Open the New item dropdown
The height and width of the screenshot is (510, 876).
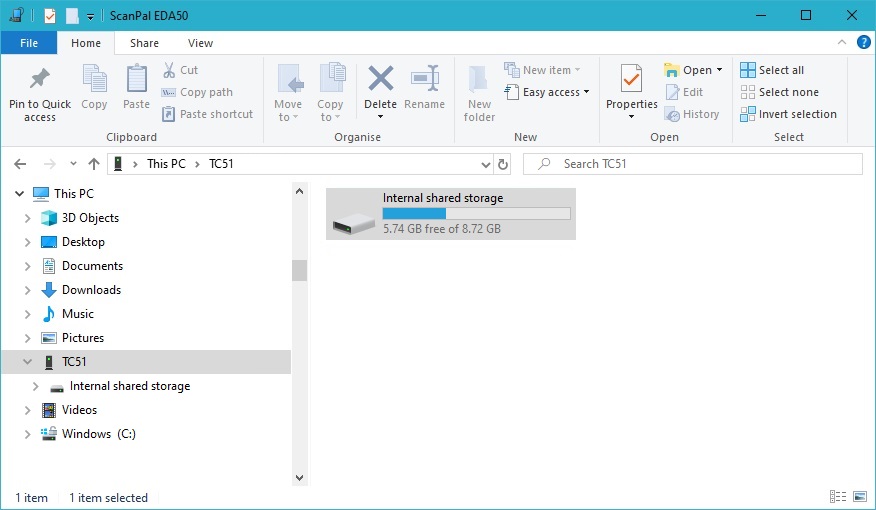542,70
